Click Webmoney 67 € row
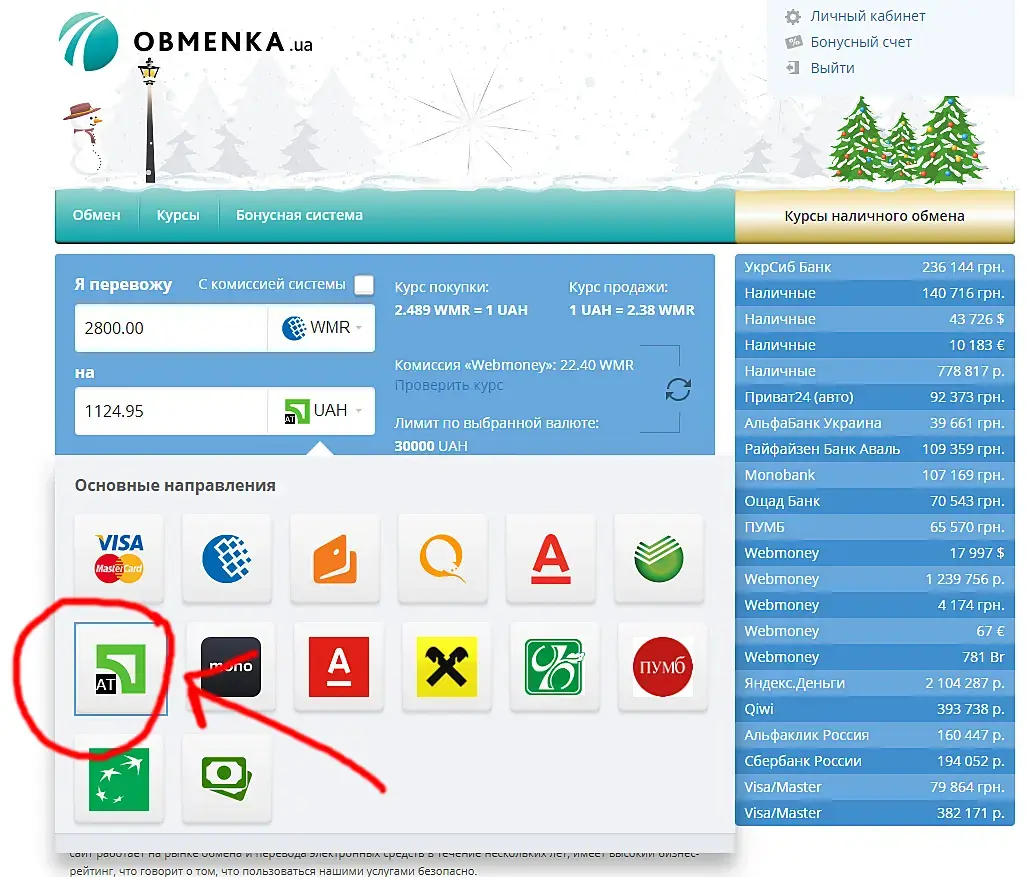The image size is (1035, 877). tap(875, 632)
